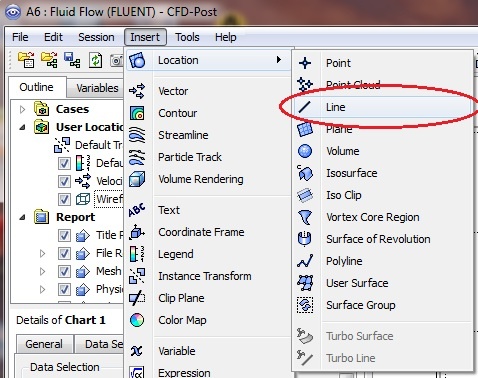
Task: Select the Contour icon in Insert menu
Action: (x=137, y=113)
